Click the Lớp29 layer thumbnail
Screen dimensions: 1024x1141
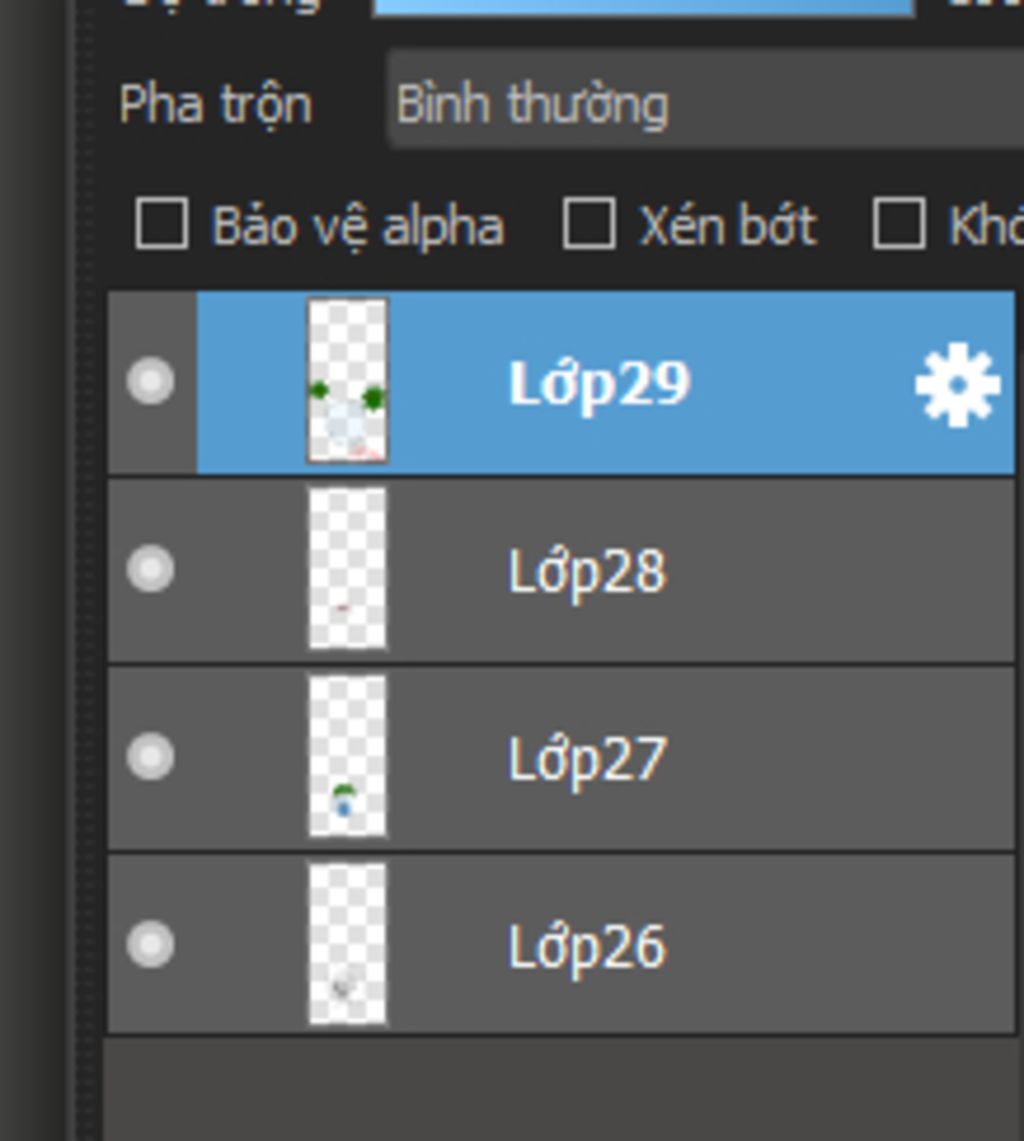pyautogui.click(x=347, y=381)
